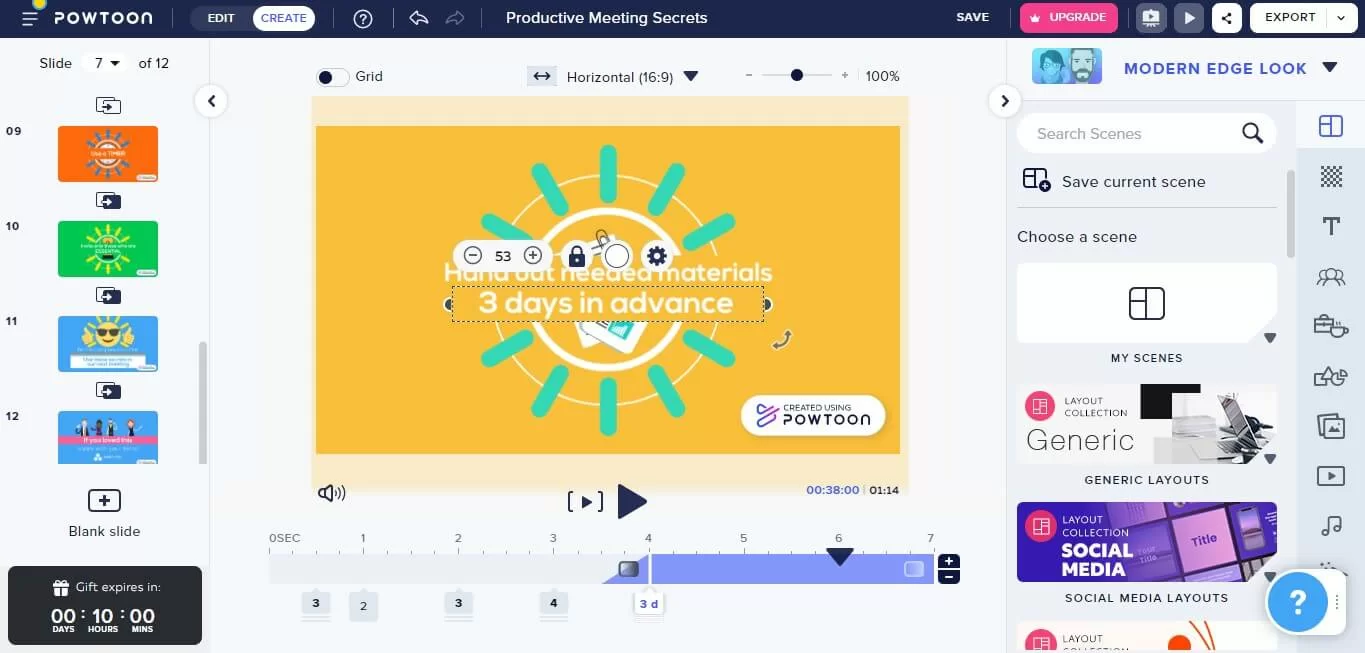1365x653 pixels.
Task: Switch to CREATE mode
Action: pos(284,17)
